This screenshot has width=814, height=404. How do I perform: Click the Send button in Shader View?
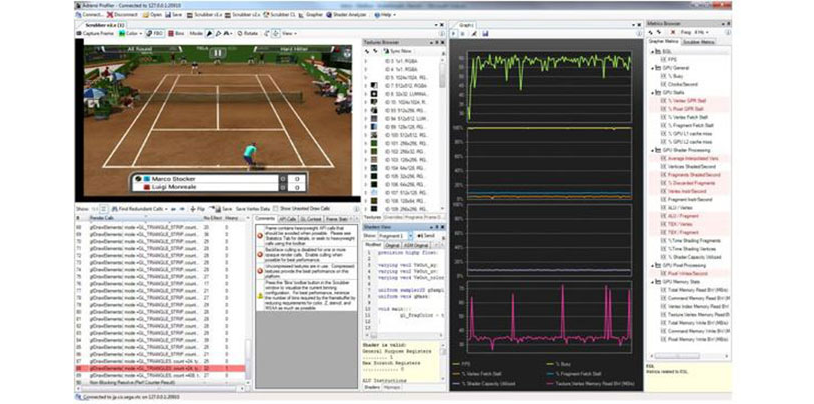pyautogui.click(x=426, y=236)
